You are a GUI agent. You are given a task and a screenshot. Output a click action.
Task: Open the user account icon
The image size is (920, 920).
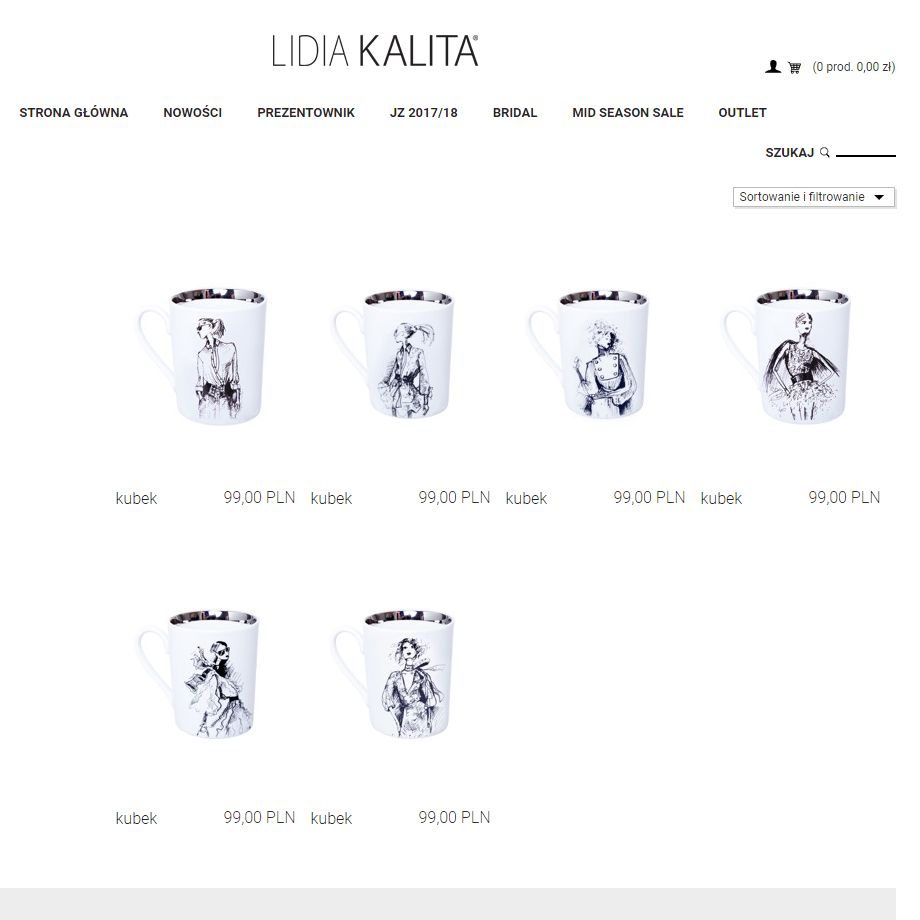pyautogui.click(x=773, y=67)
